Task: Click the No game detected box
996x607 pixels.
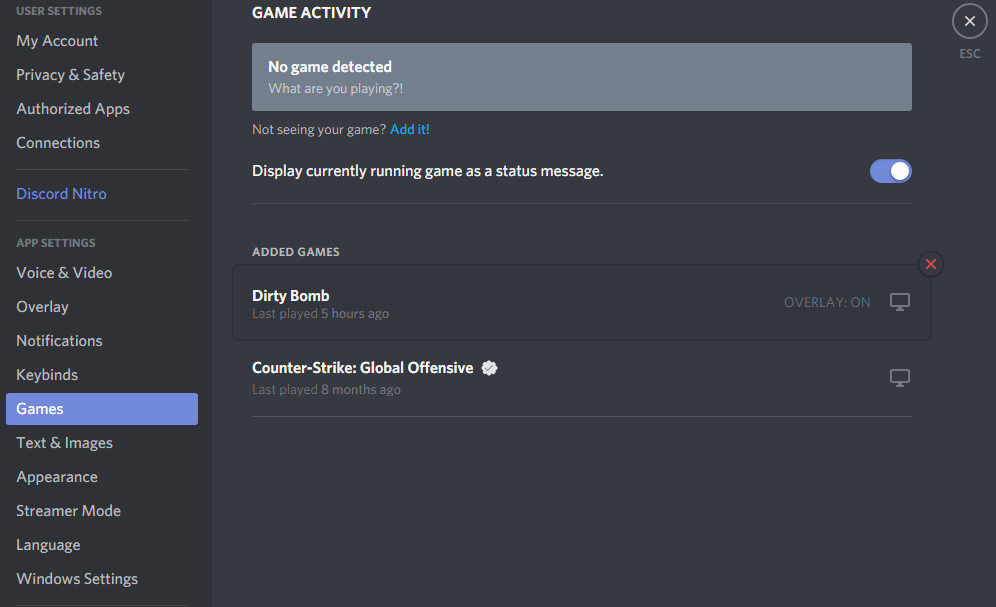Action: (x=582, y=77)
